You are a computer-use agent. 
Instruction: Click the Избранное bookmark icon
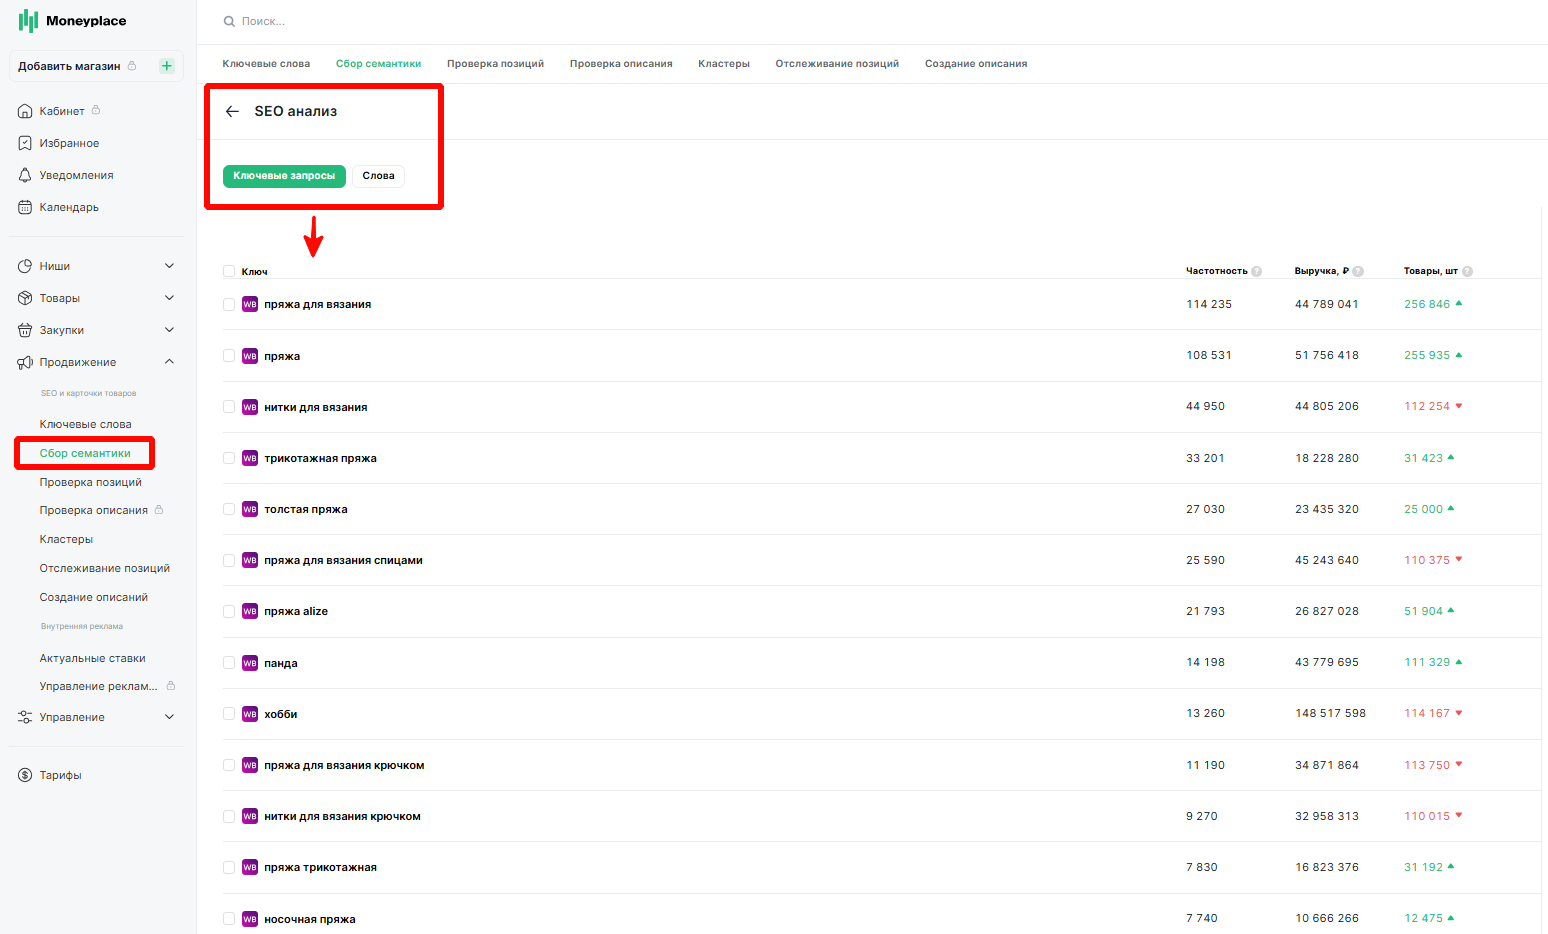click(25, 143)
